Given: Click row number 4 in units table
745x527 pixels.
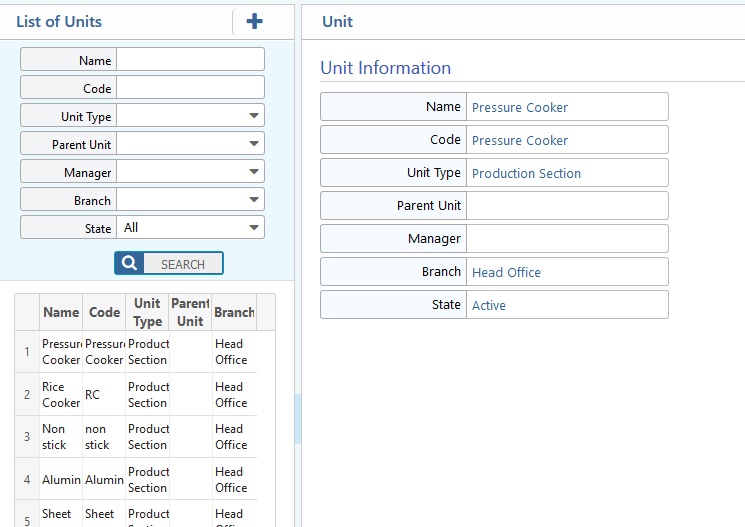Looking at the screenshot, I should coord(27,479).
